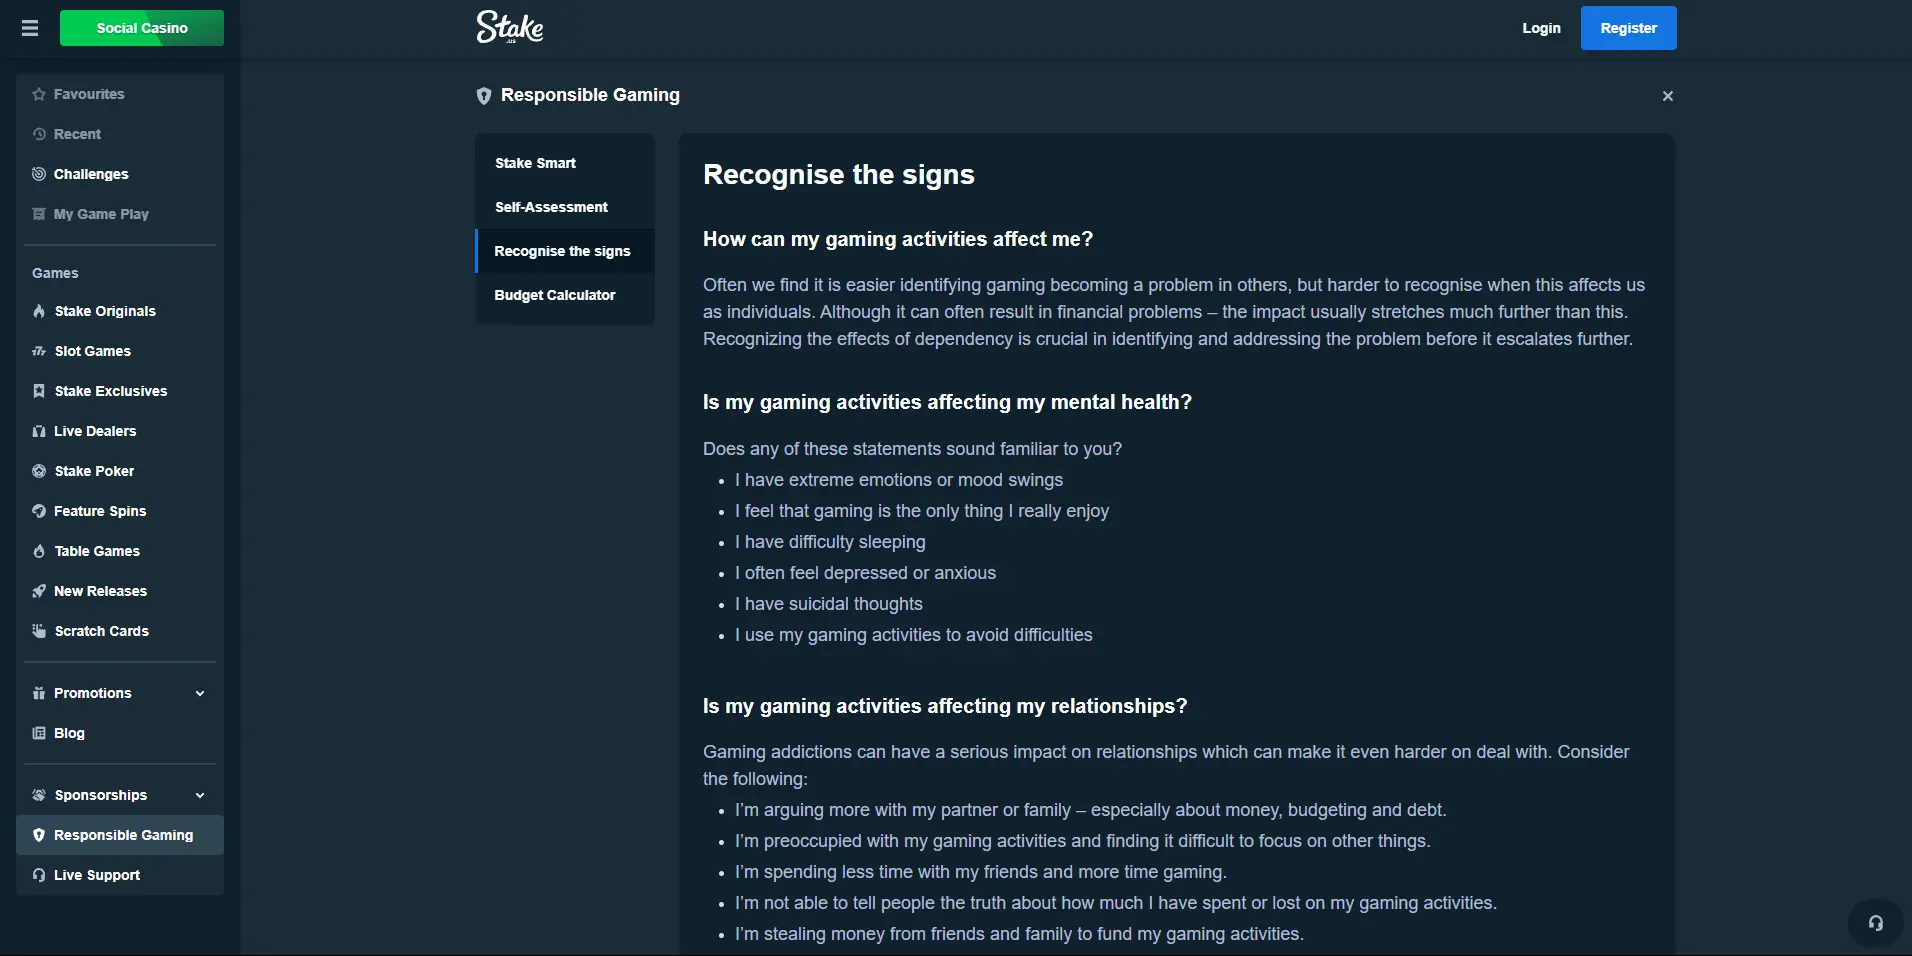Open the headphones support icon at bottom right
1912x956 pixels.
click(1875, 922)
